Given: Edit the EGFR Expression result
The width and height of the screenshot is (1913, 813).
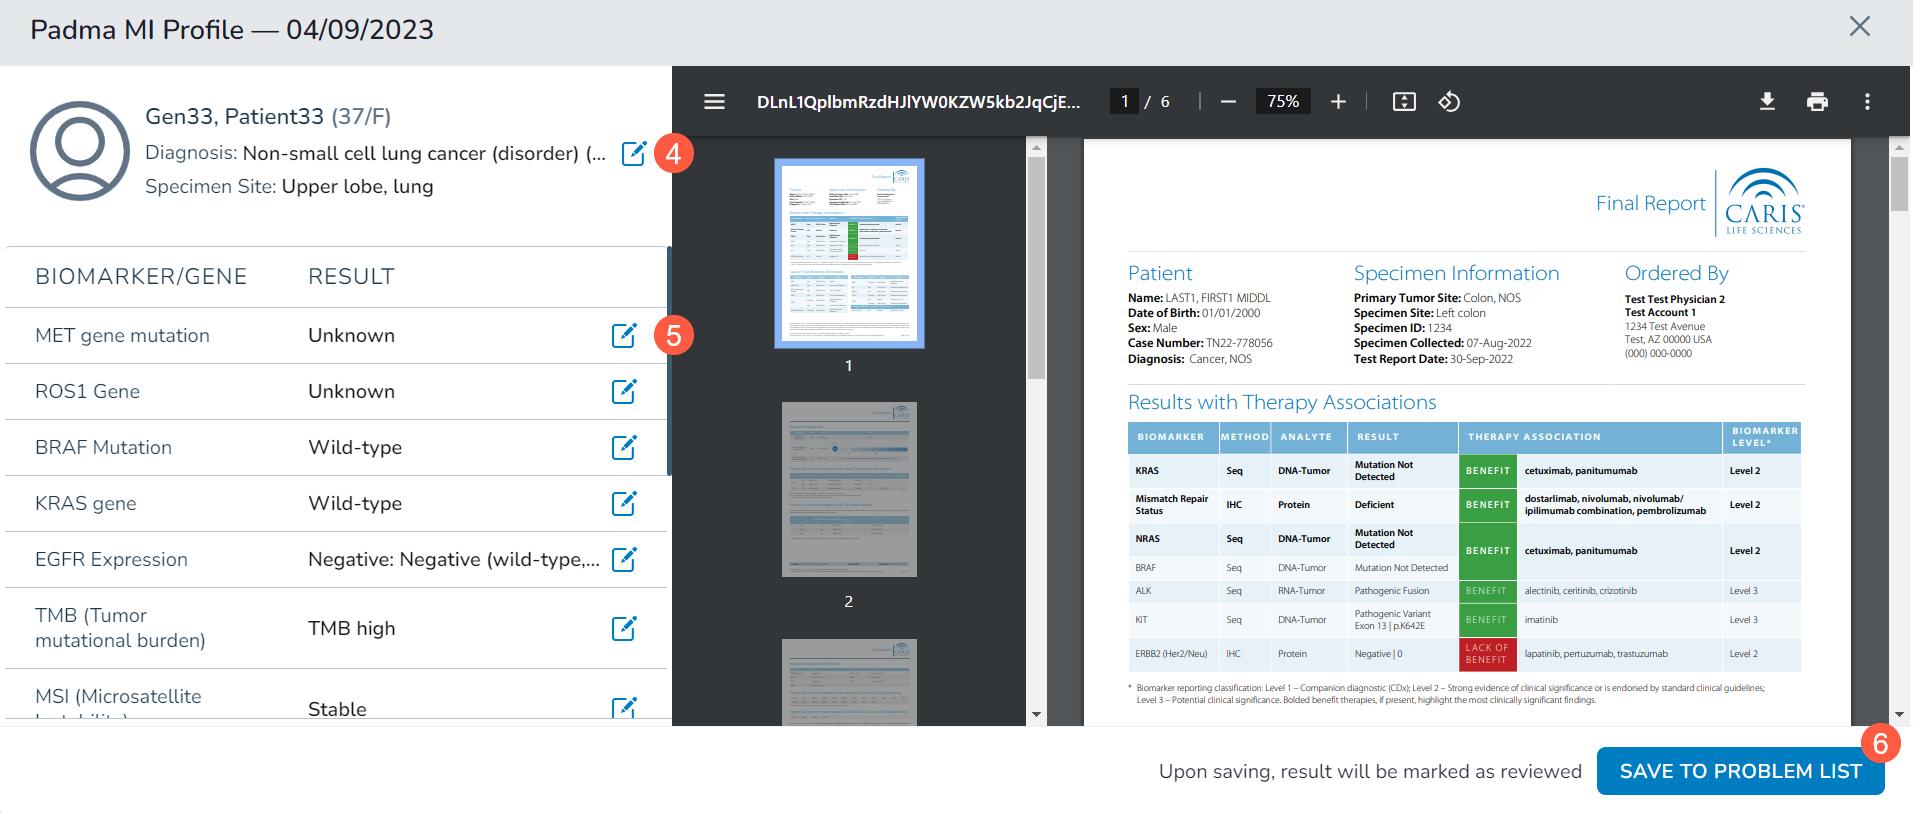Looking at the screenshot, I should (624, 559).
